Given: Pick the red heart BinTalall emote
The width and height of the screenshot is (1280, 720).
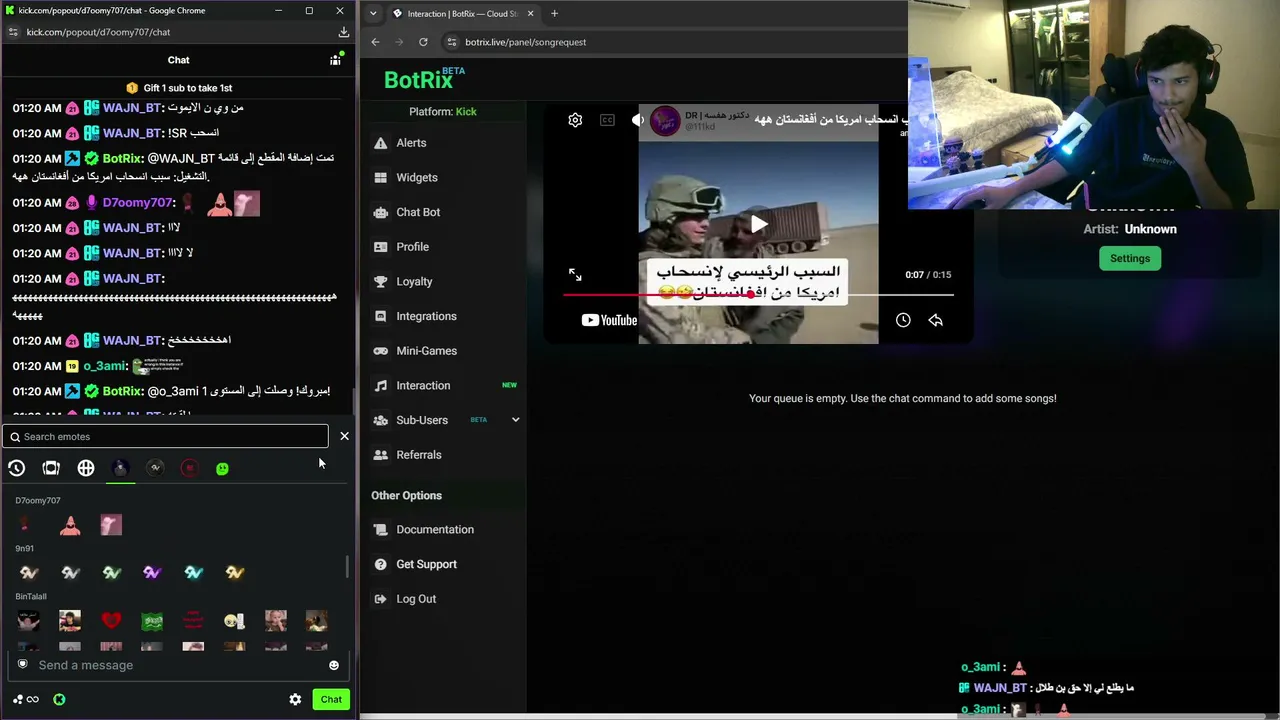Looking at the screenshot, I should click(x=111, y=621).
